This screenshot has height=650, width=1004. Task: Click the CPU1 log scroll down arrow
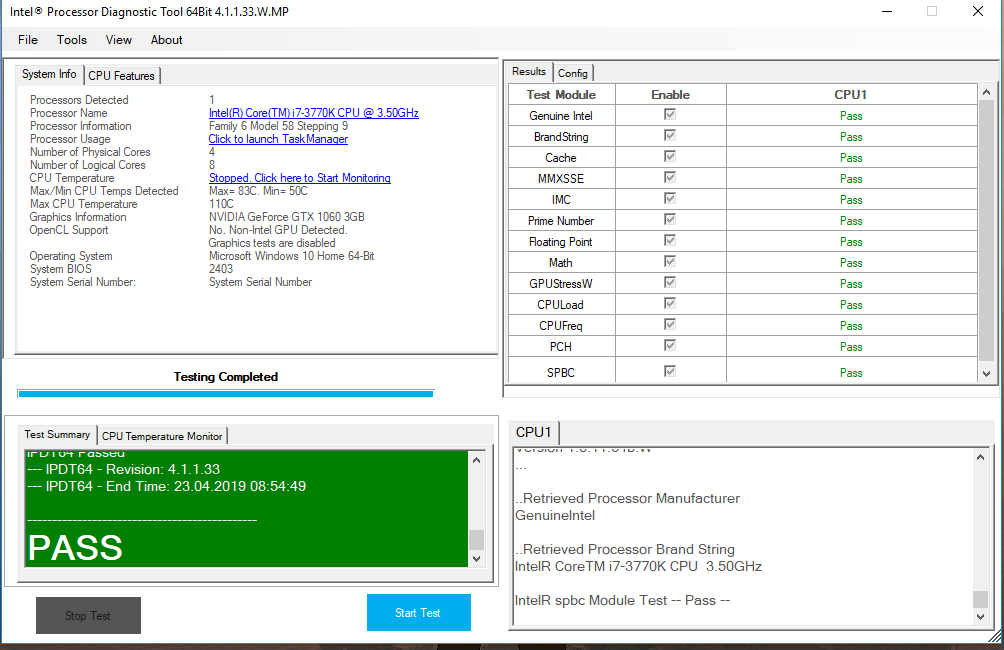[980, 617]
